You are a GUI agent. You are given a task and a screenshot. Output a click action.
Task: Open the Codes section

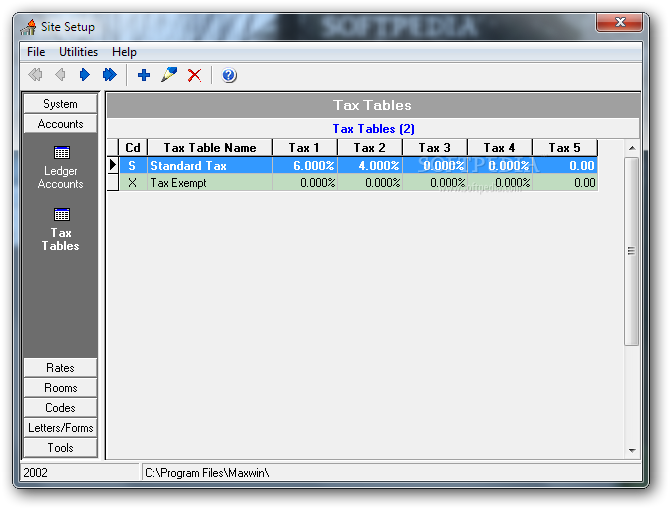tap(60, 408)
